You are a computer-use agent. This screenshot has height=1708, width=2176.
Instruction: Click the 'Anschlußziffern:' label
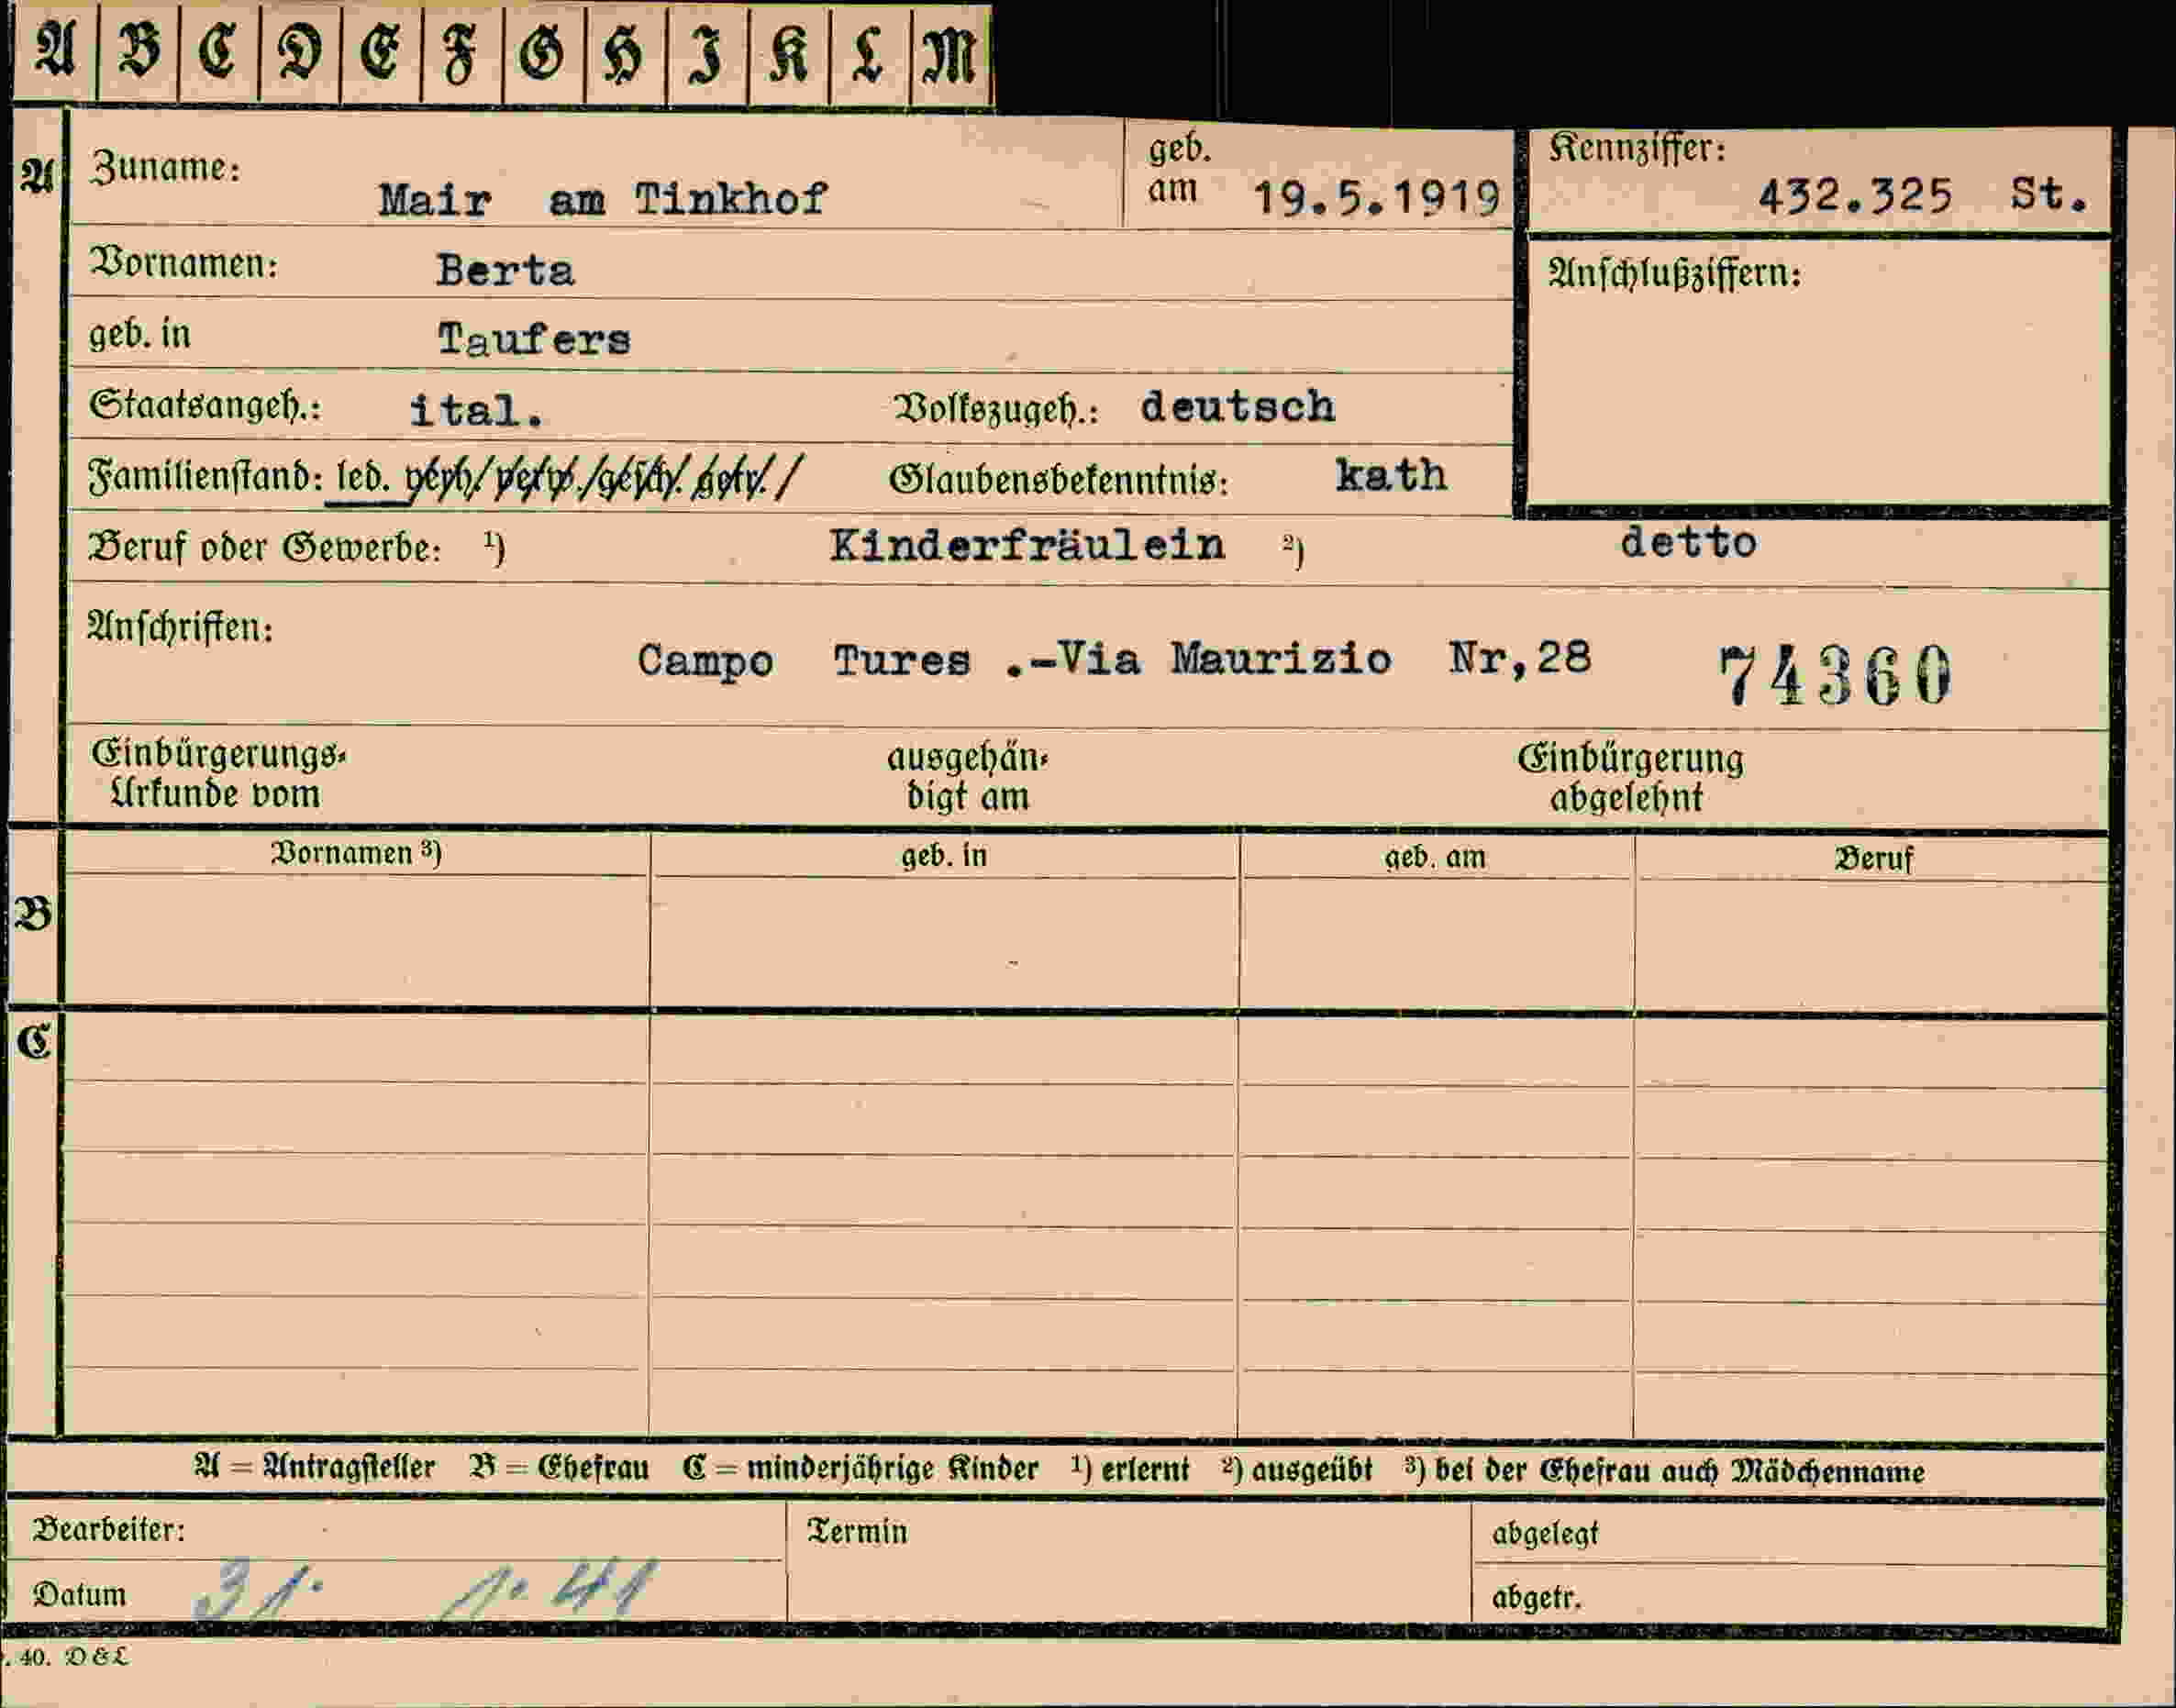click(x=1675, y=273)
